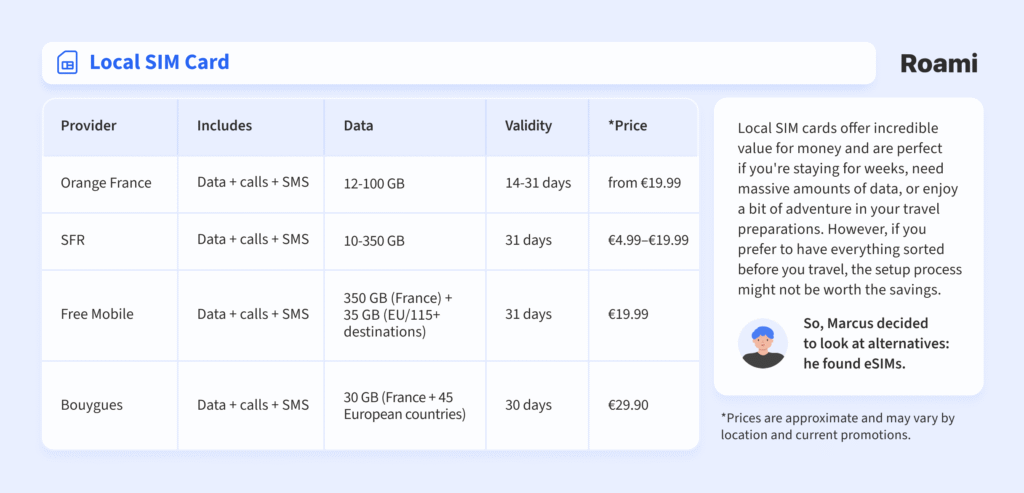Click Marcus avatar illustration

762,344
